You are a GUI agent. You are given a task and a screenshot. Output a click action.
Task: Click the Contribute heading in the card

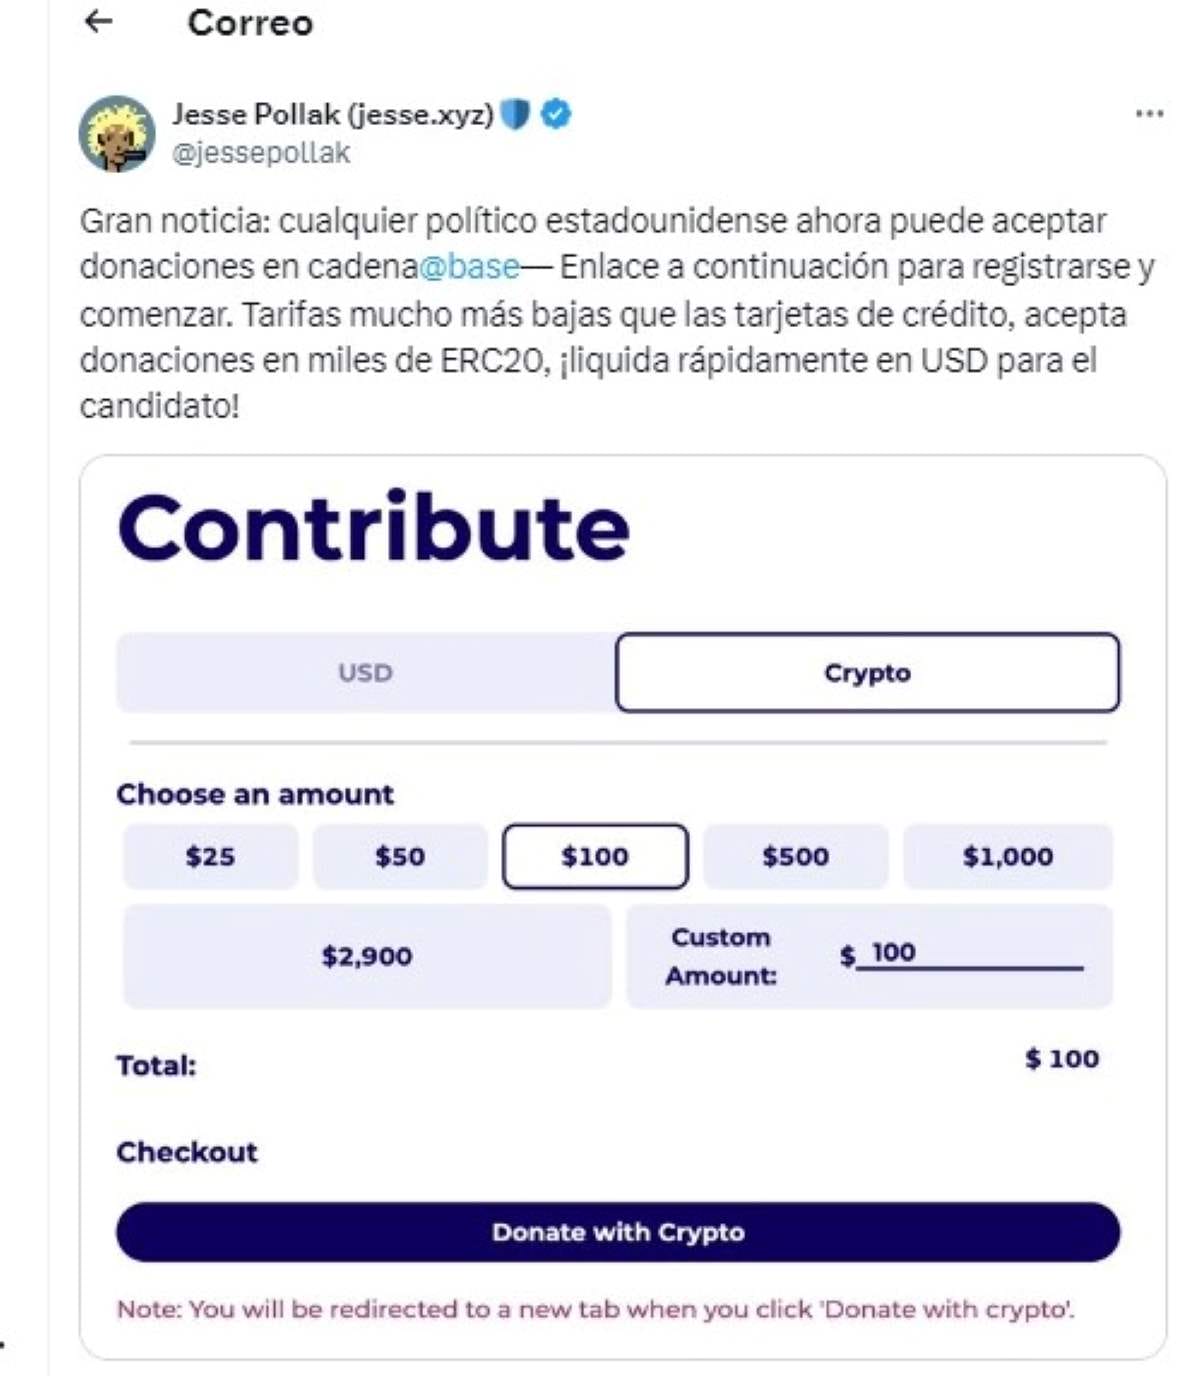coord(374,528)
